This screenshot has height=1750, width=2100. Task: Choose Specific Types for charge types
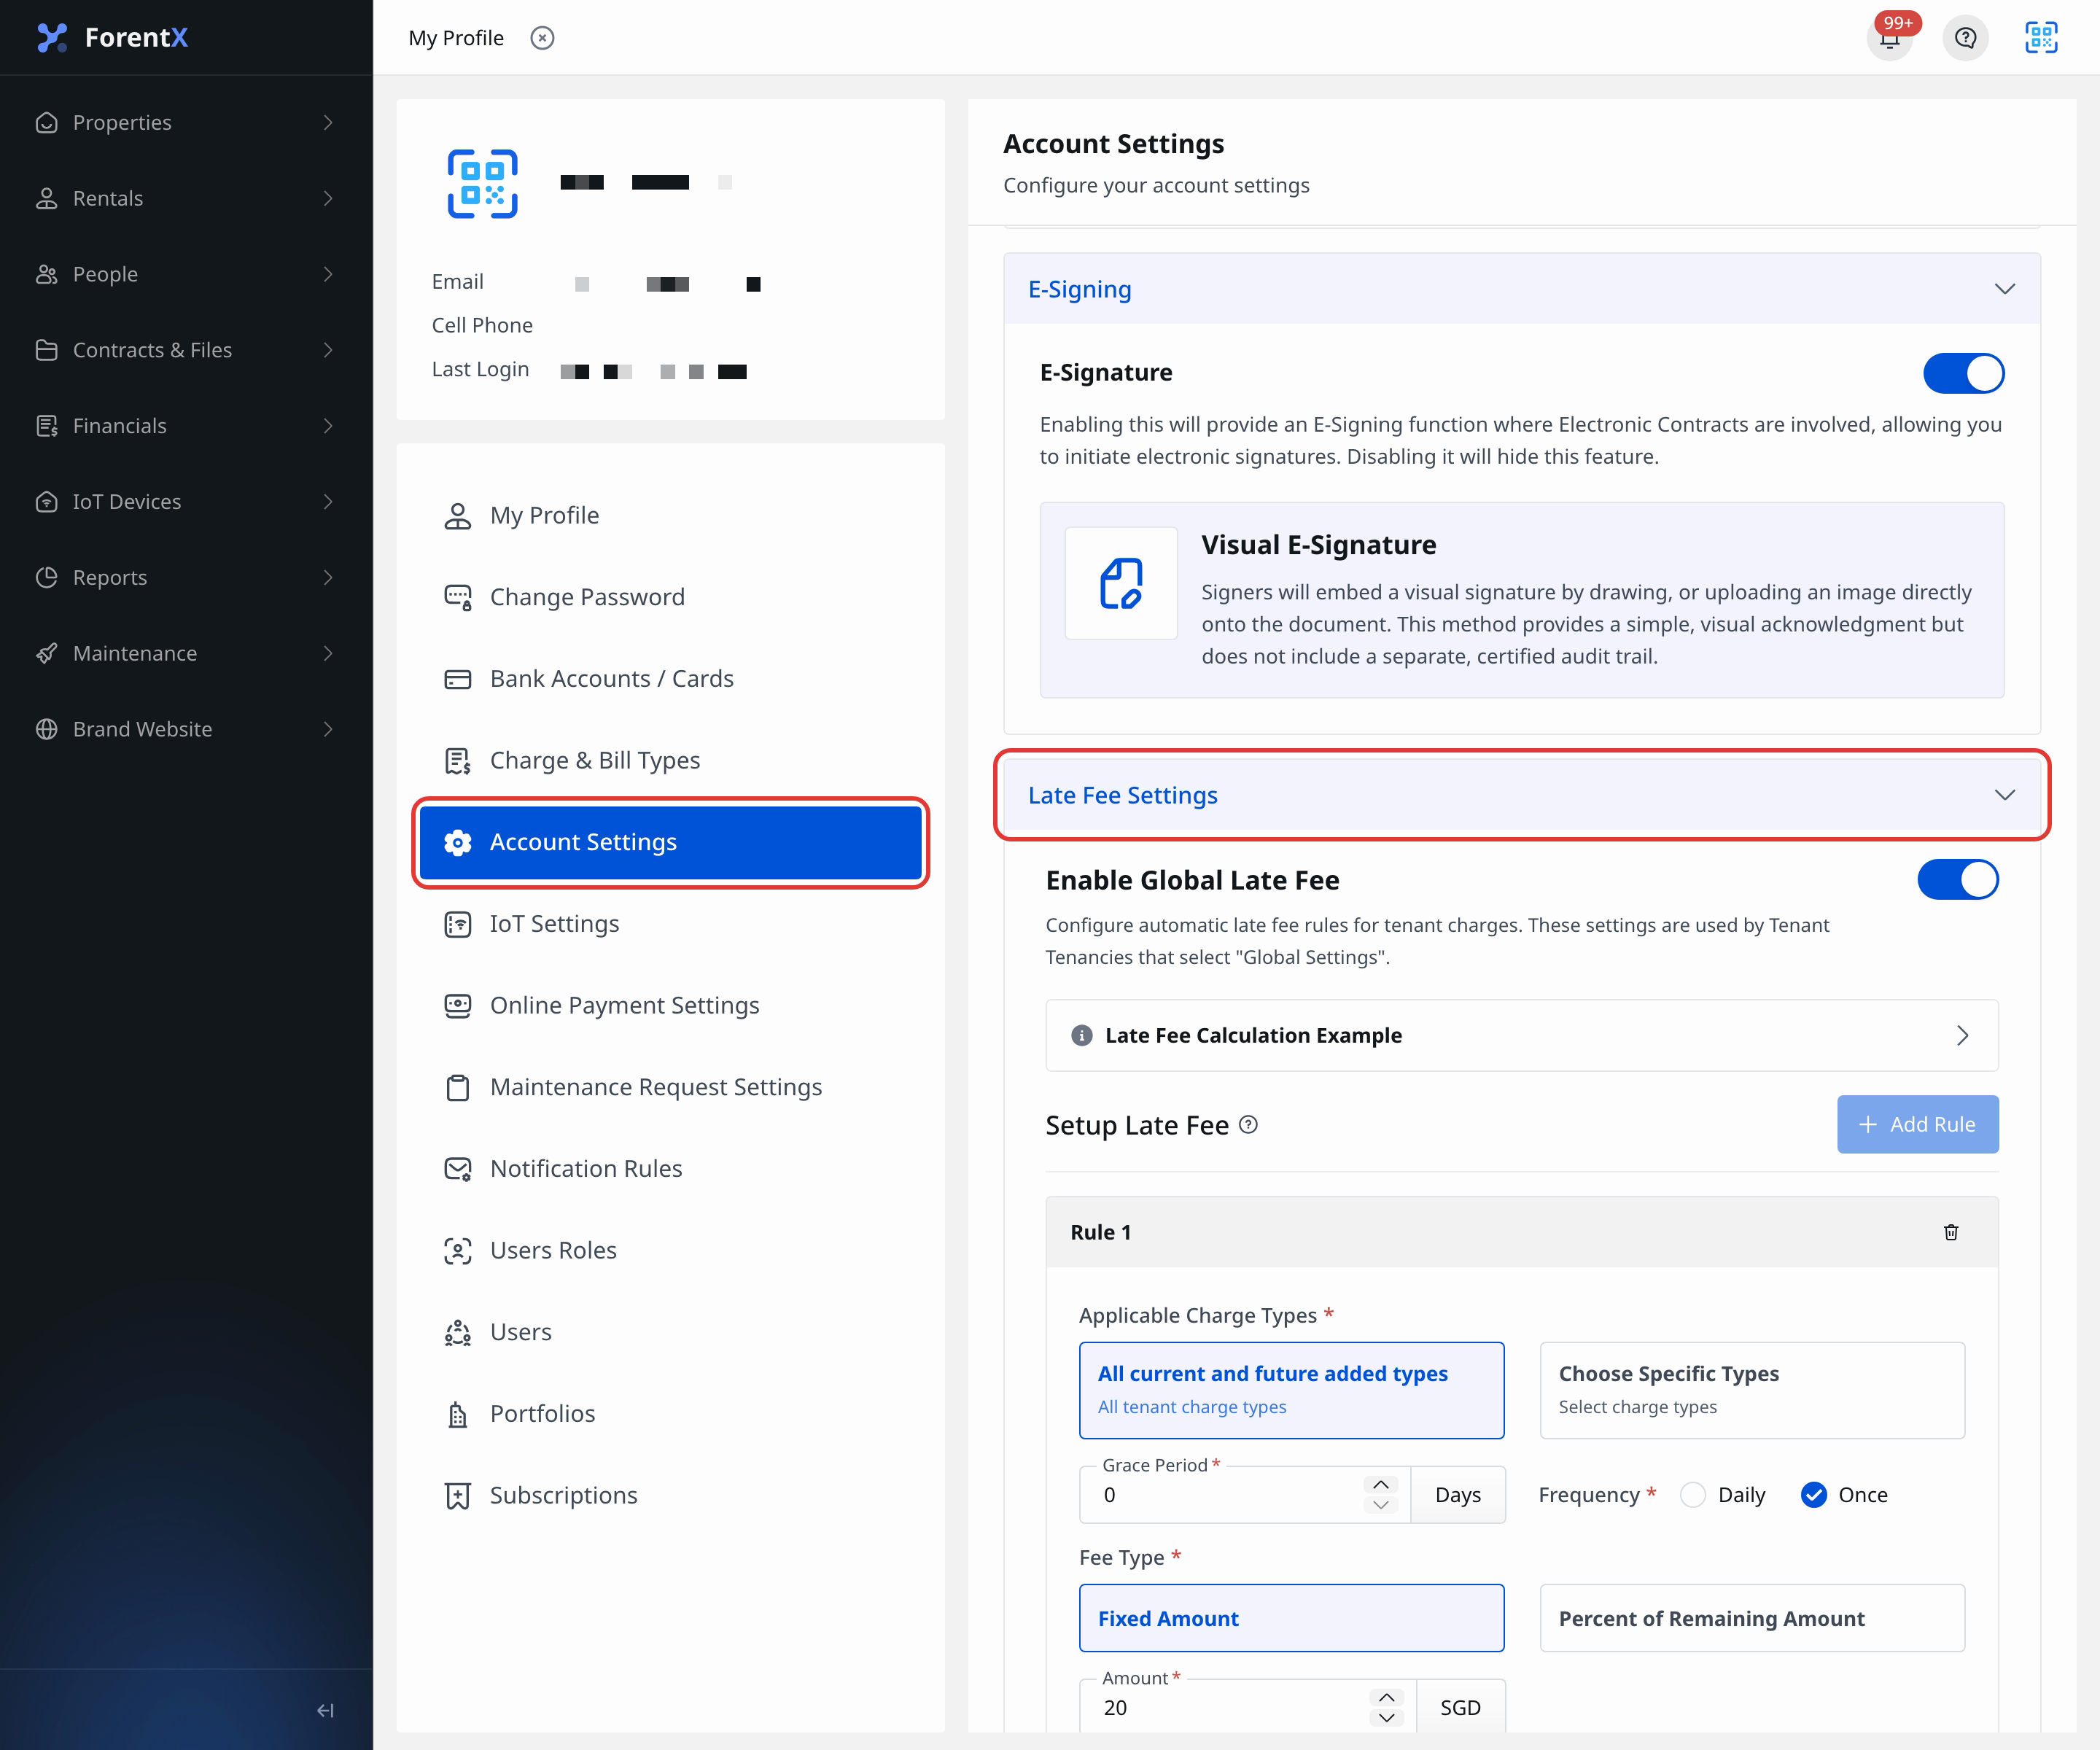pos(1752,1390)
